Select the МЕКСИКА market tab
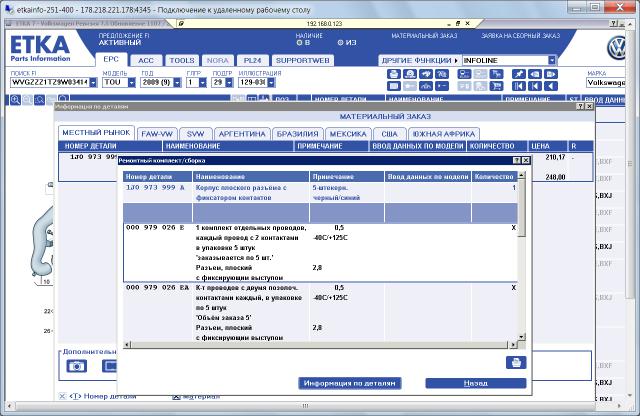The height and width of the screenshot is (416, 640). (348, 134)
